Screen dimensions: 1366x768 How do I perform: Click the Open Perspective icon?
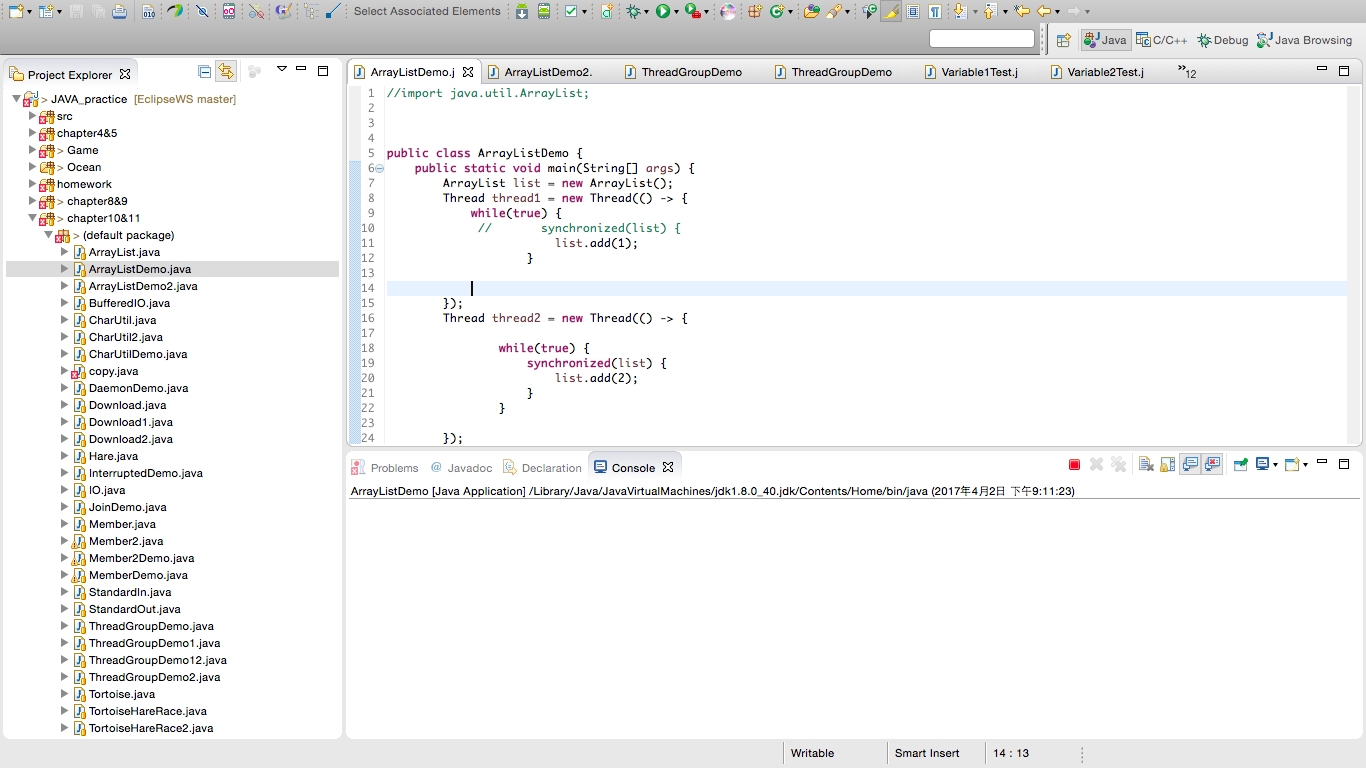pyautogui.click(x=1064, y=40)
